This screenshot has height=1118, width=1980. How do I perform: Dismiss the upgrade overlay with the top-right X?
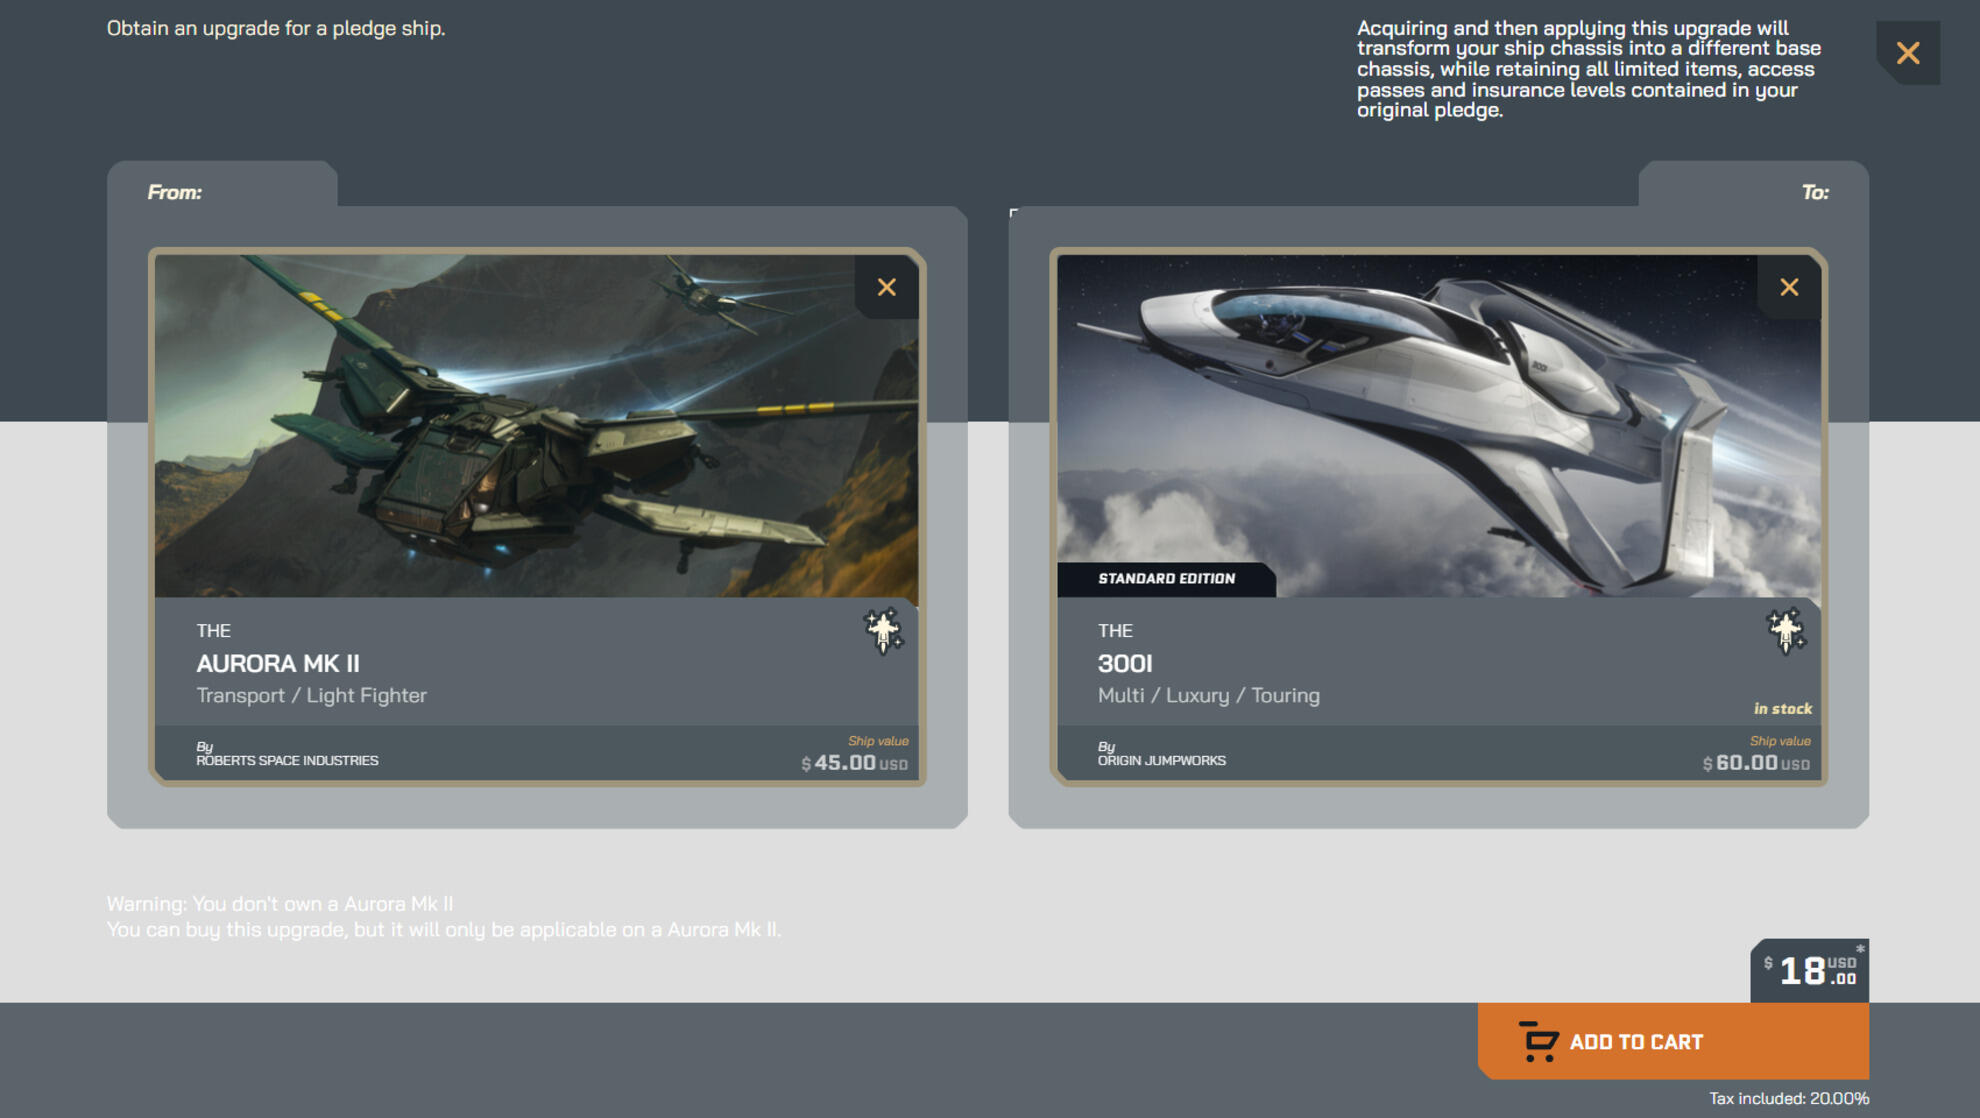point(1908,53)
